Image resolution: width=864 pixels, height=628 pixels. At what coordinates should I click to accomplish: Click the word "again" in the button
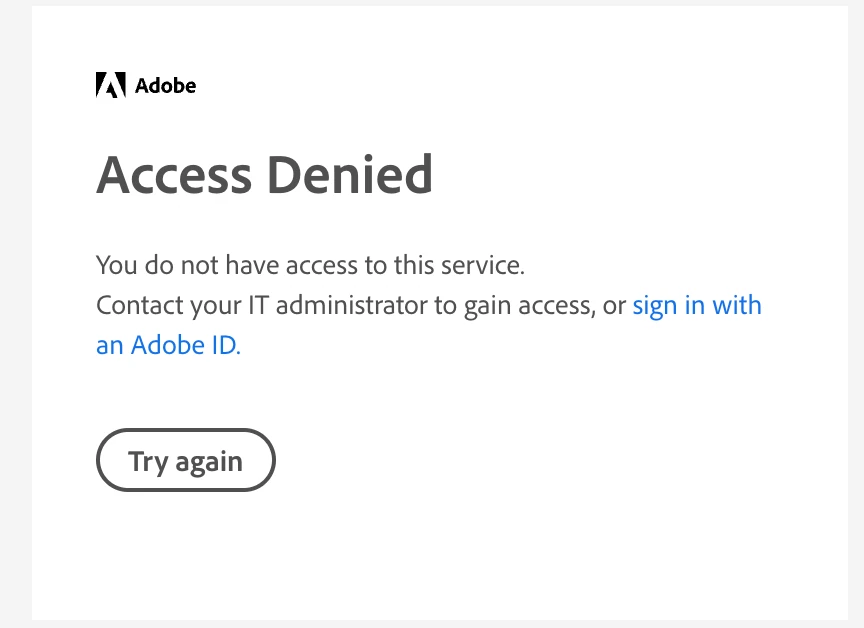click(x=209, y=461)
